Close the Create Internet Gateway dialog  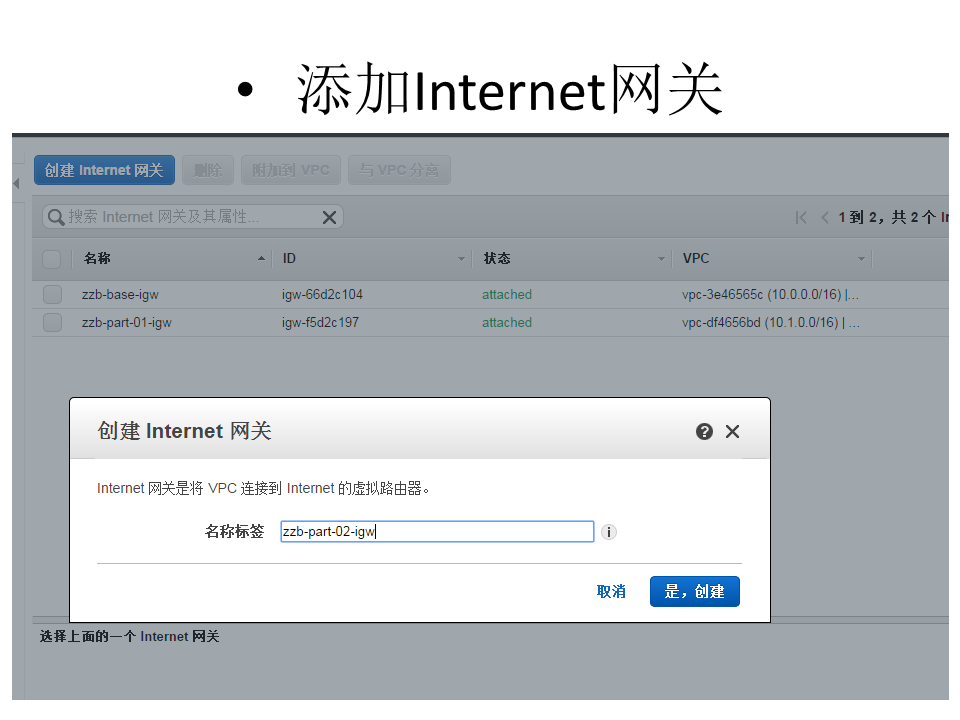coord(732,432)
